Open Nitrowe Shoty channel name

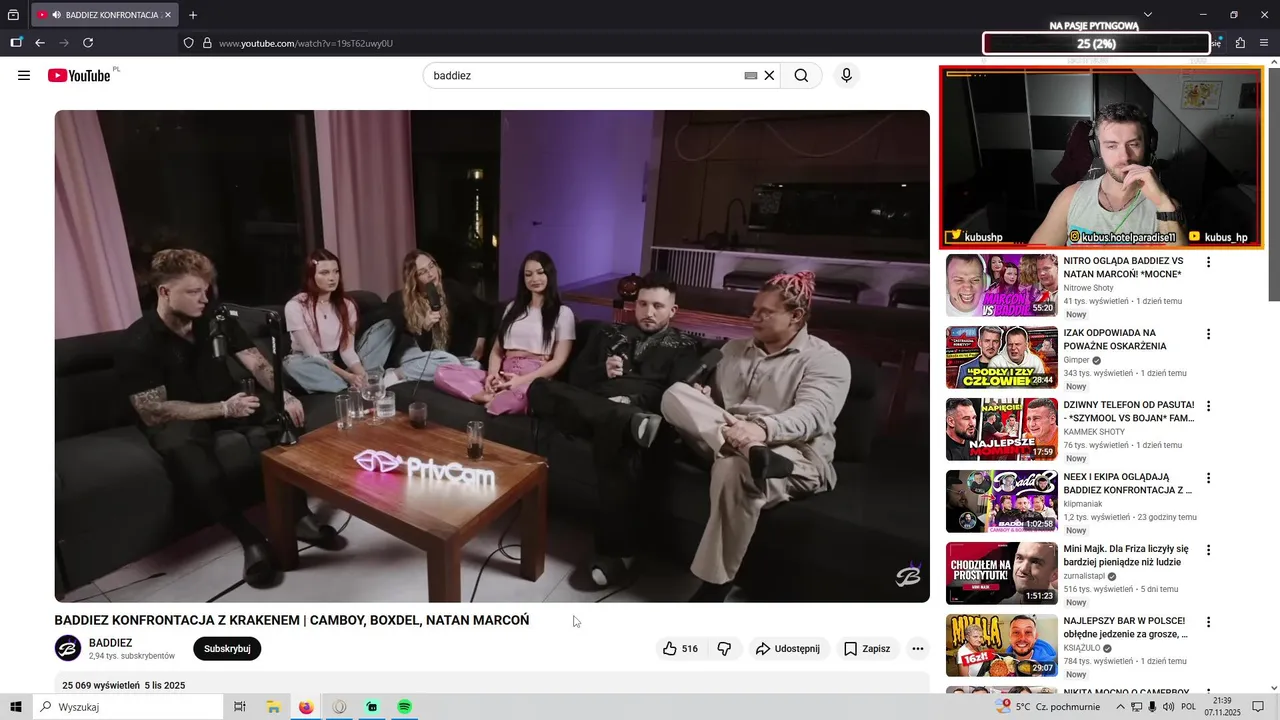1088,288
